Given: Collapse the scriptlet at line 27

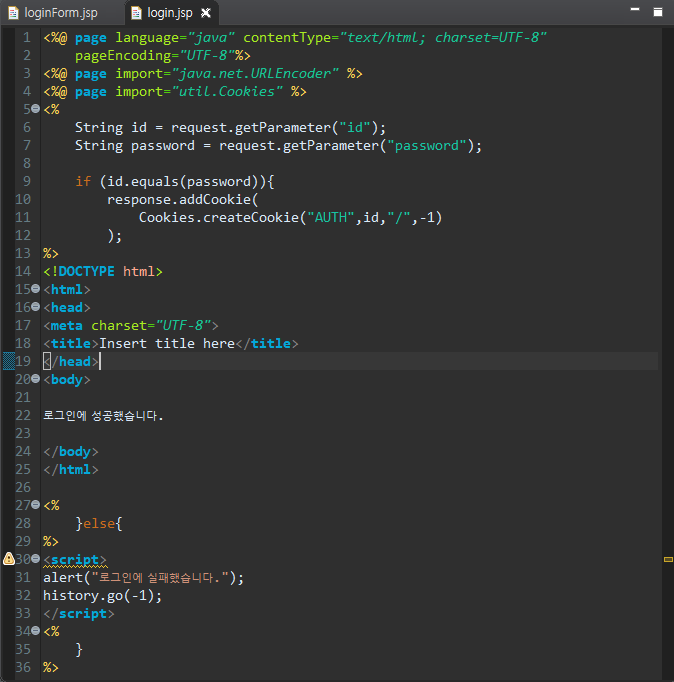Looking at the screenshot, I should [36, 505].
